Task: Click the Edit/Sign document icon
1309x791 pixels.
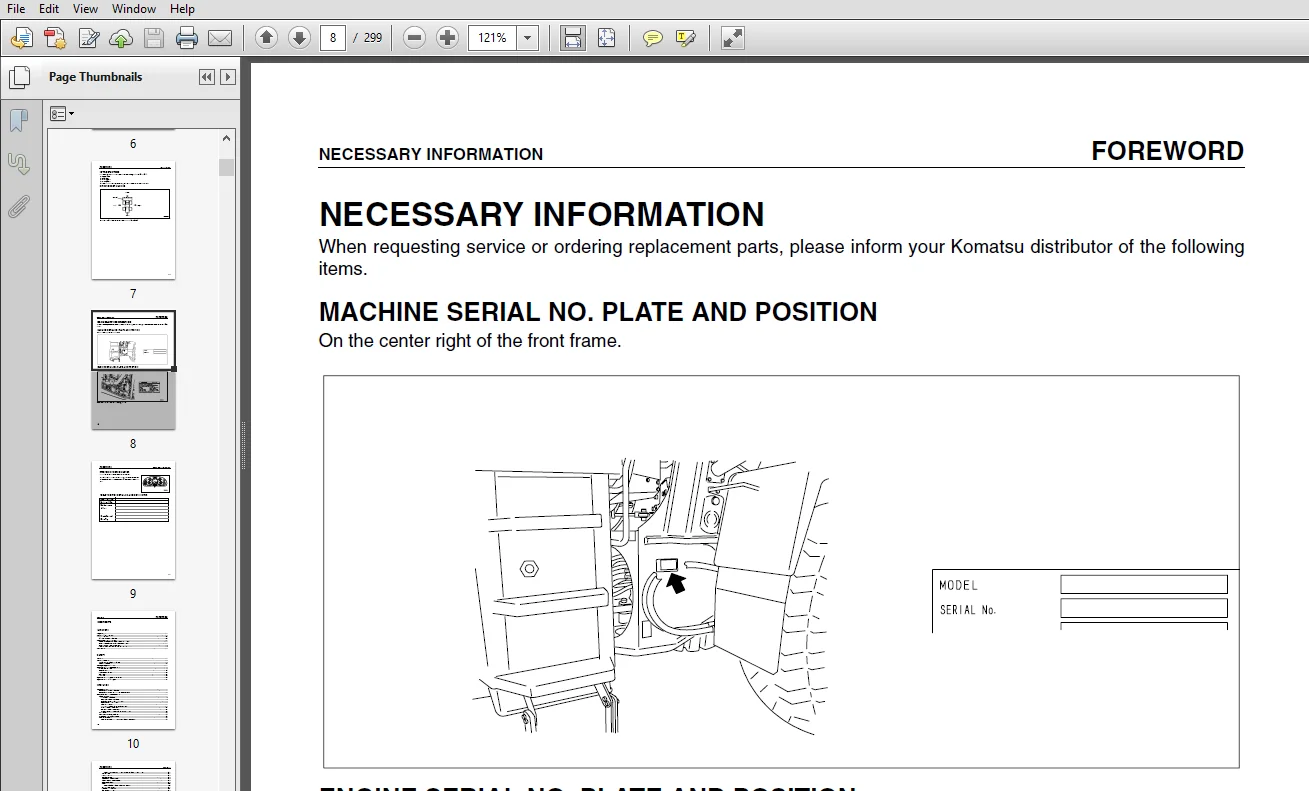Action: (88, 39)
